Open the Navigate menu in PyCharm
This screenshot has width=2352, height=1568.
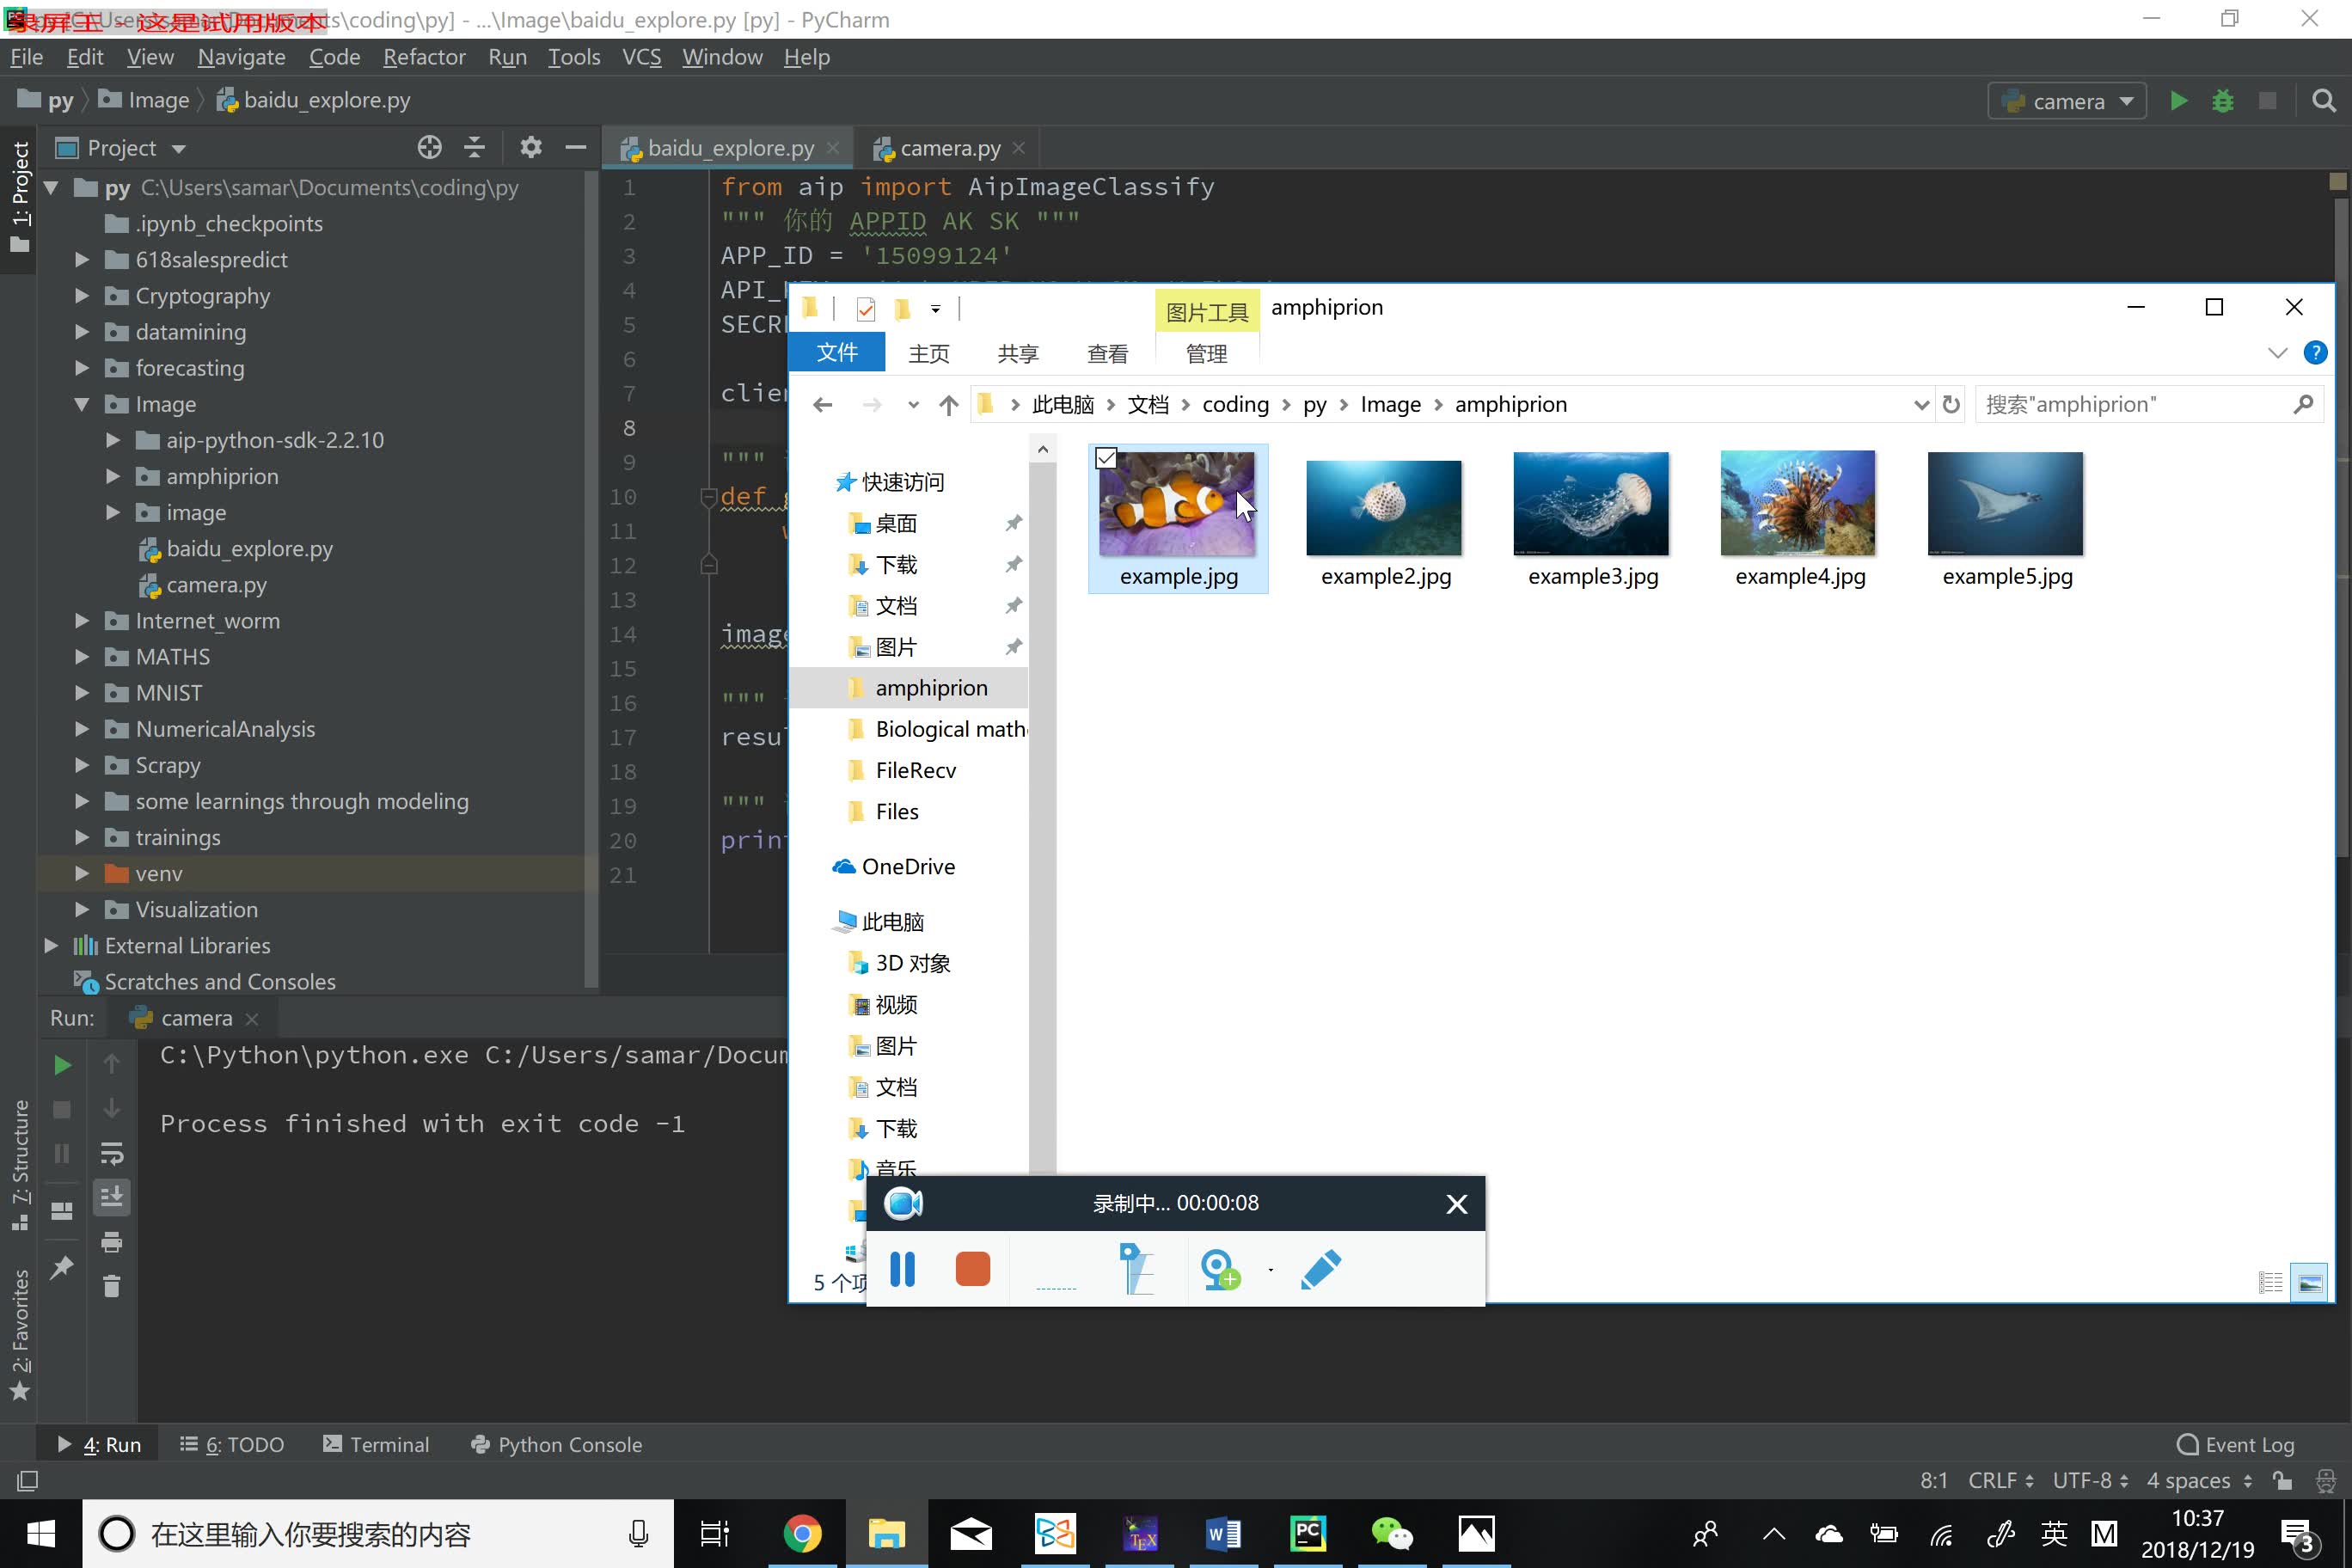click(238, 56)
